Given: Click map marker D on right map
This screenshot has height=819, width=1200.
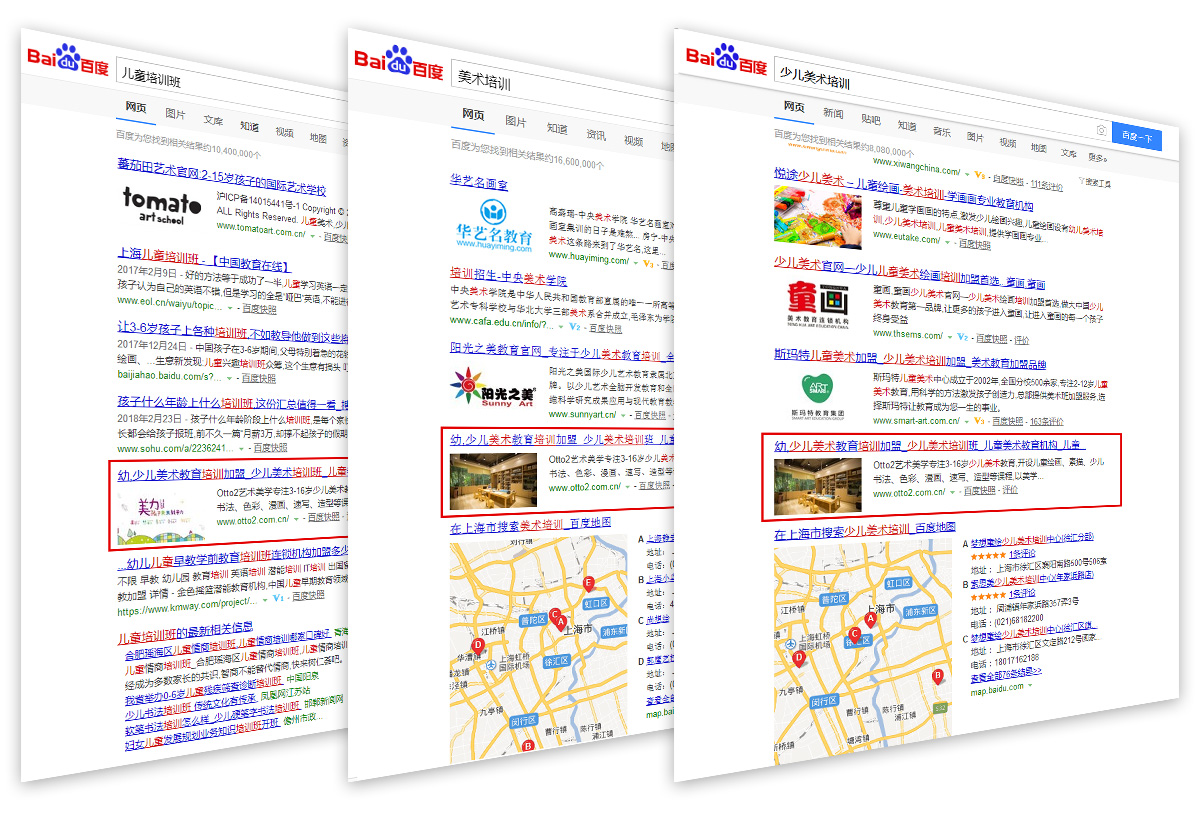Looking at the screenshot, I should click(x=798, y=657).
